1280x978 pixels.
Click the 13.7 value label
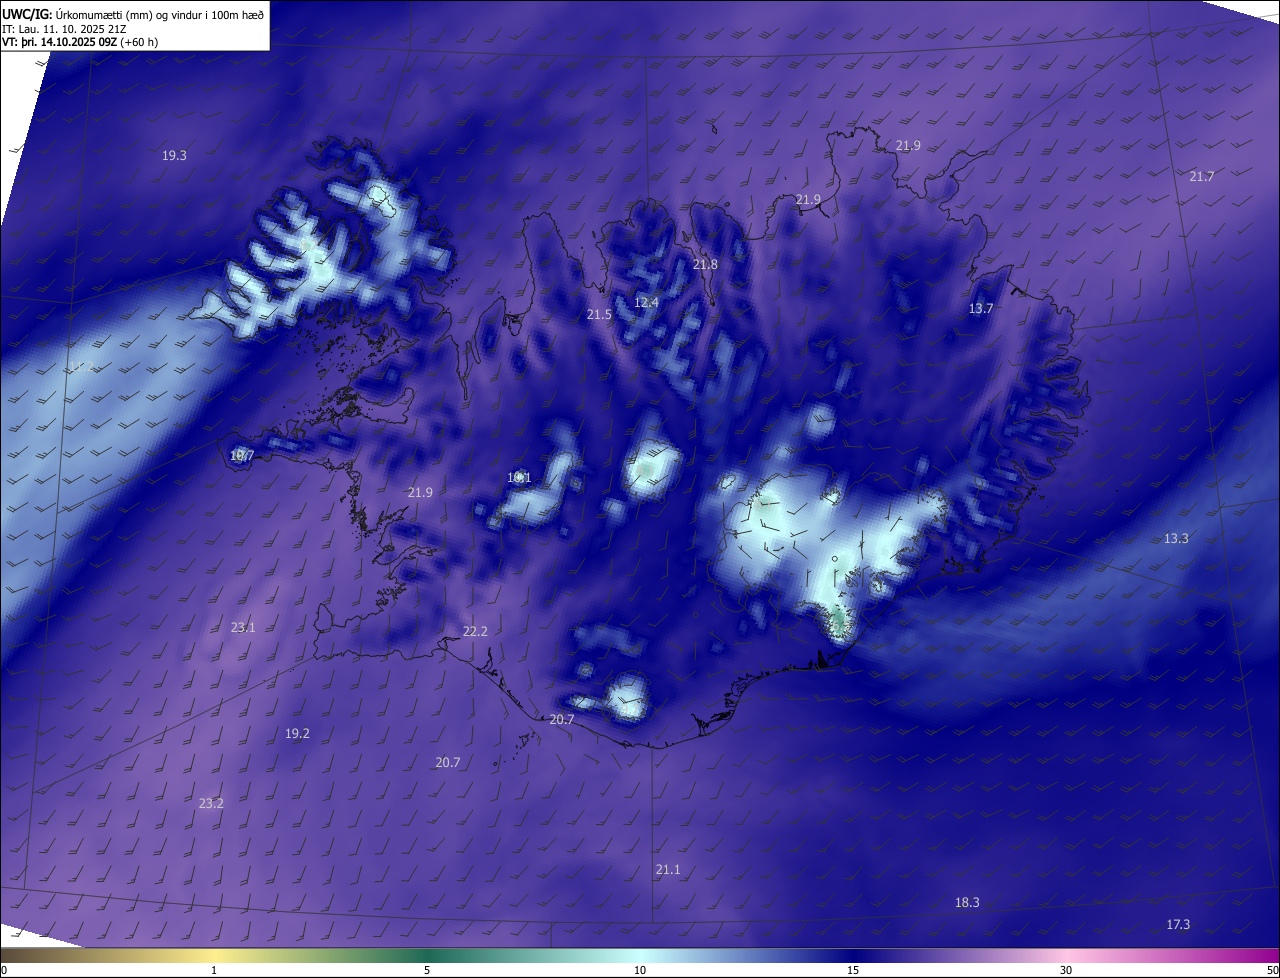click(981, 308)
